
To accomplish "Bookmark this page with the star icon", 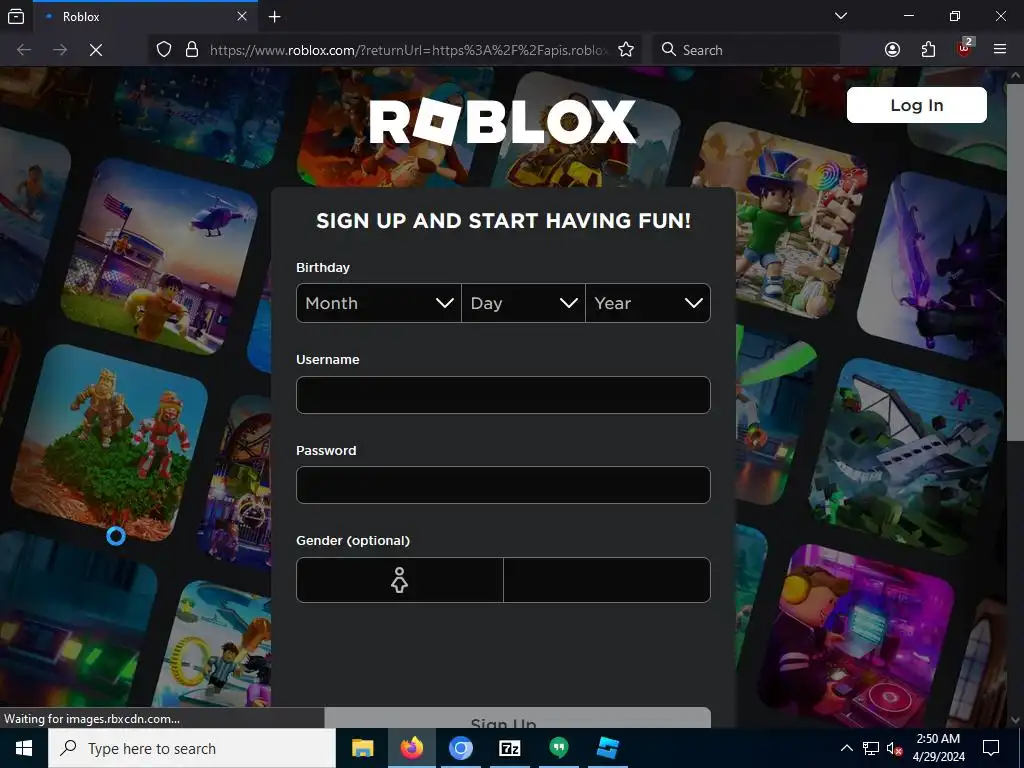I will tap(626, 50).
